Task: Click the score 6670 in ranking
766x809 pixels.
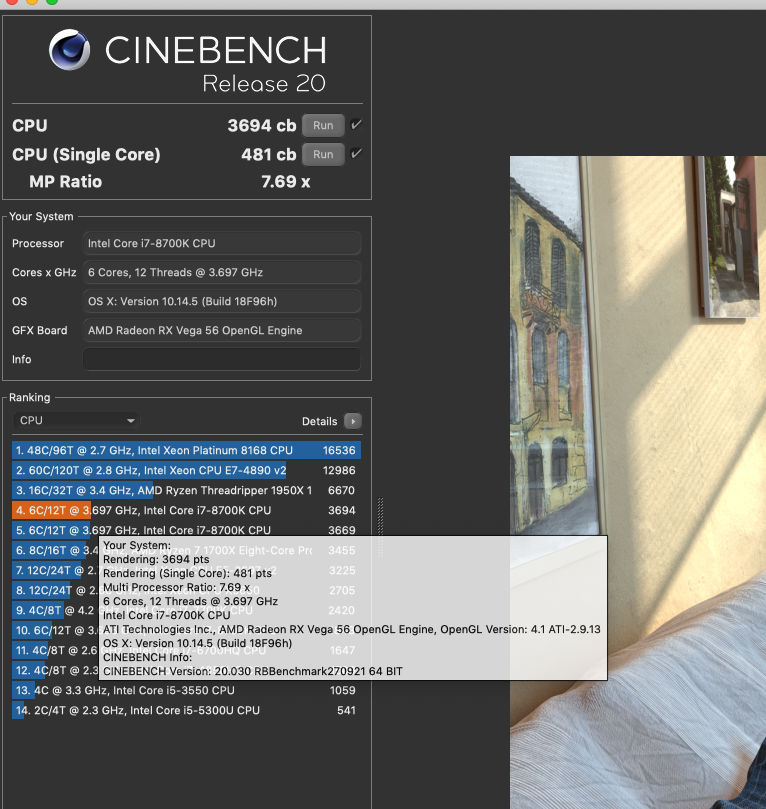Action: [x=341, y=491]
